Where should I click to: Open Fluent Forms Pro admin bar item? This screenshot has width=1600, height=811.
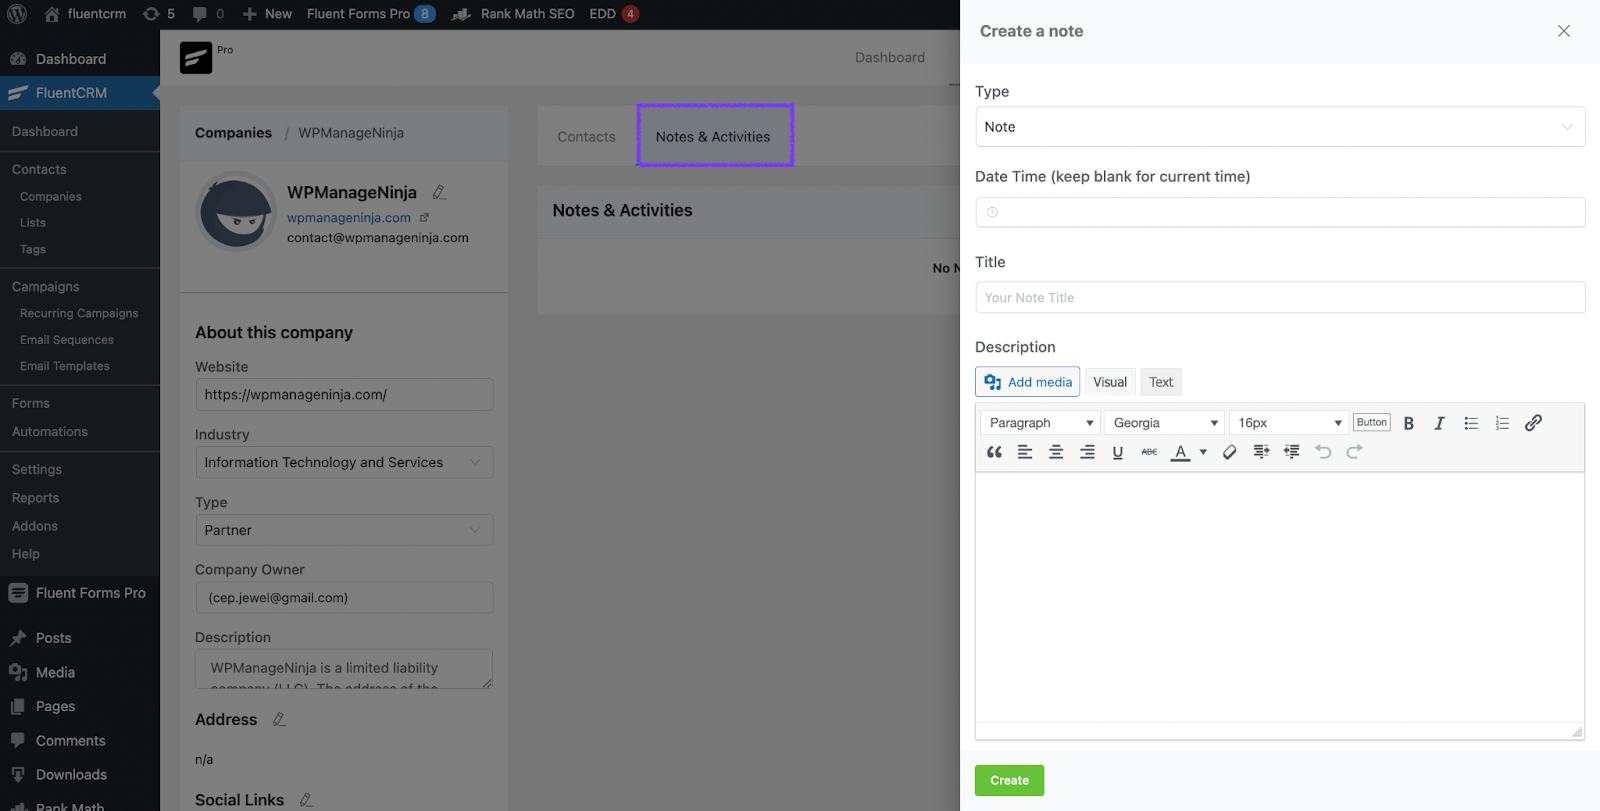371,14
